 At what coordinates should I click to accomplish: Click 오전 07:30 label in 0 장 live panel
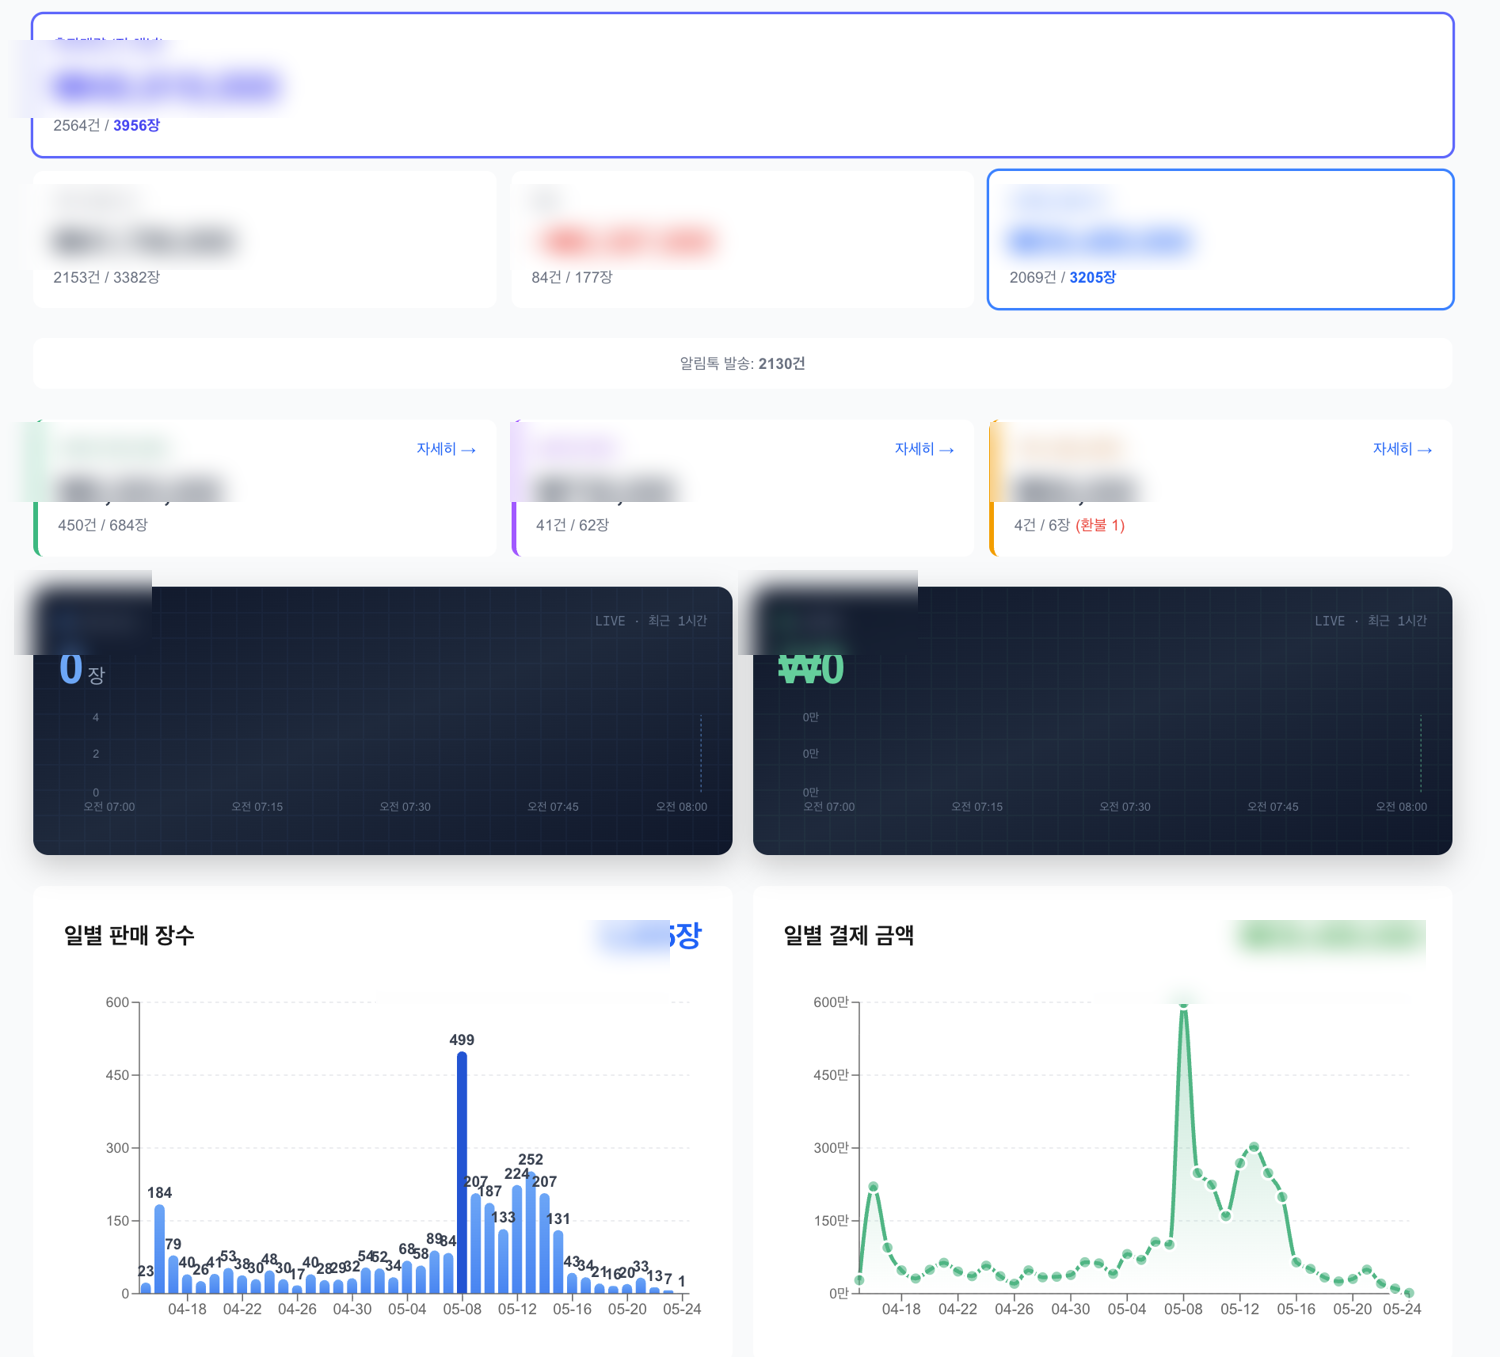click(x=405, y=807)
